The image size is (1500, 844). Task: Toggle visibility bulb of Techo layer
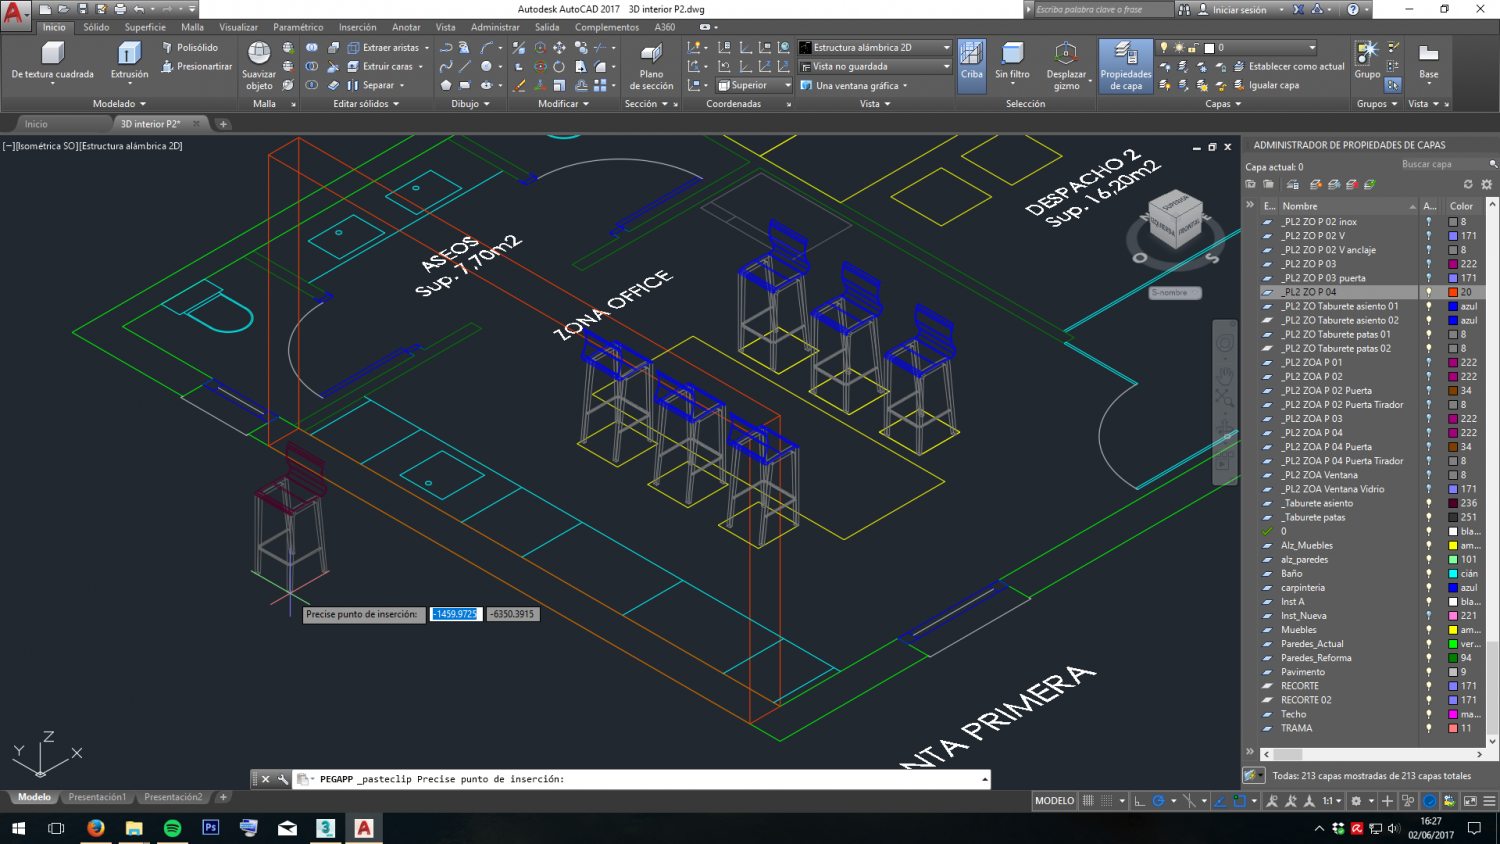point(1429,714)
